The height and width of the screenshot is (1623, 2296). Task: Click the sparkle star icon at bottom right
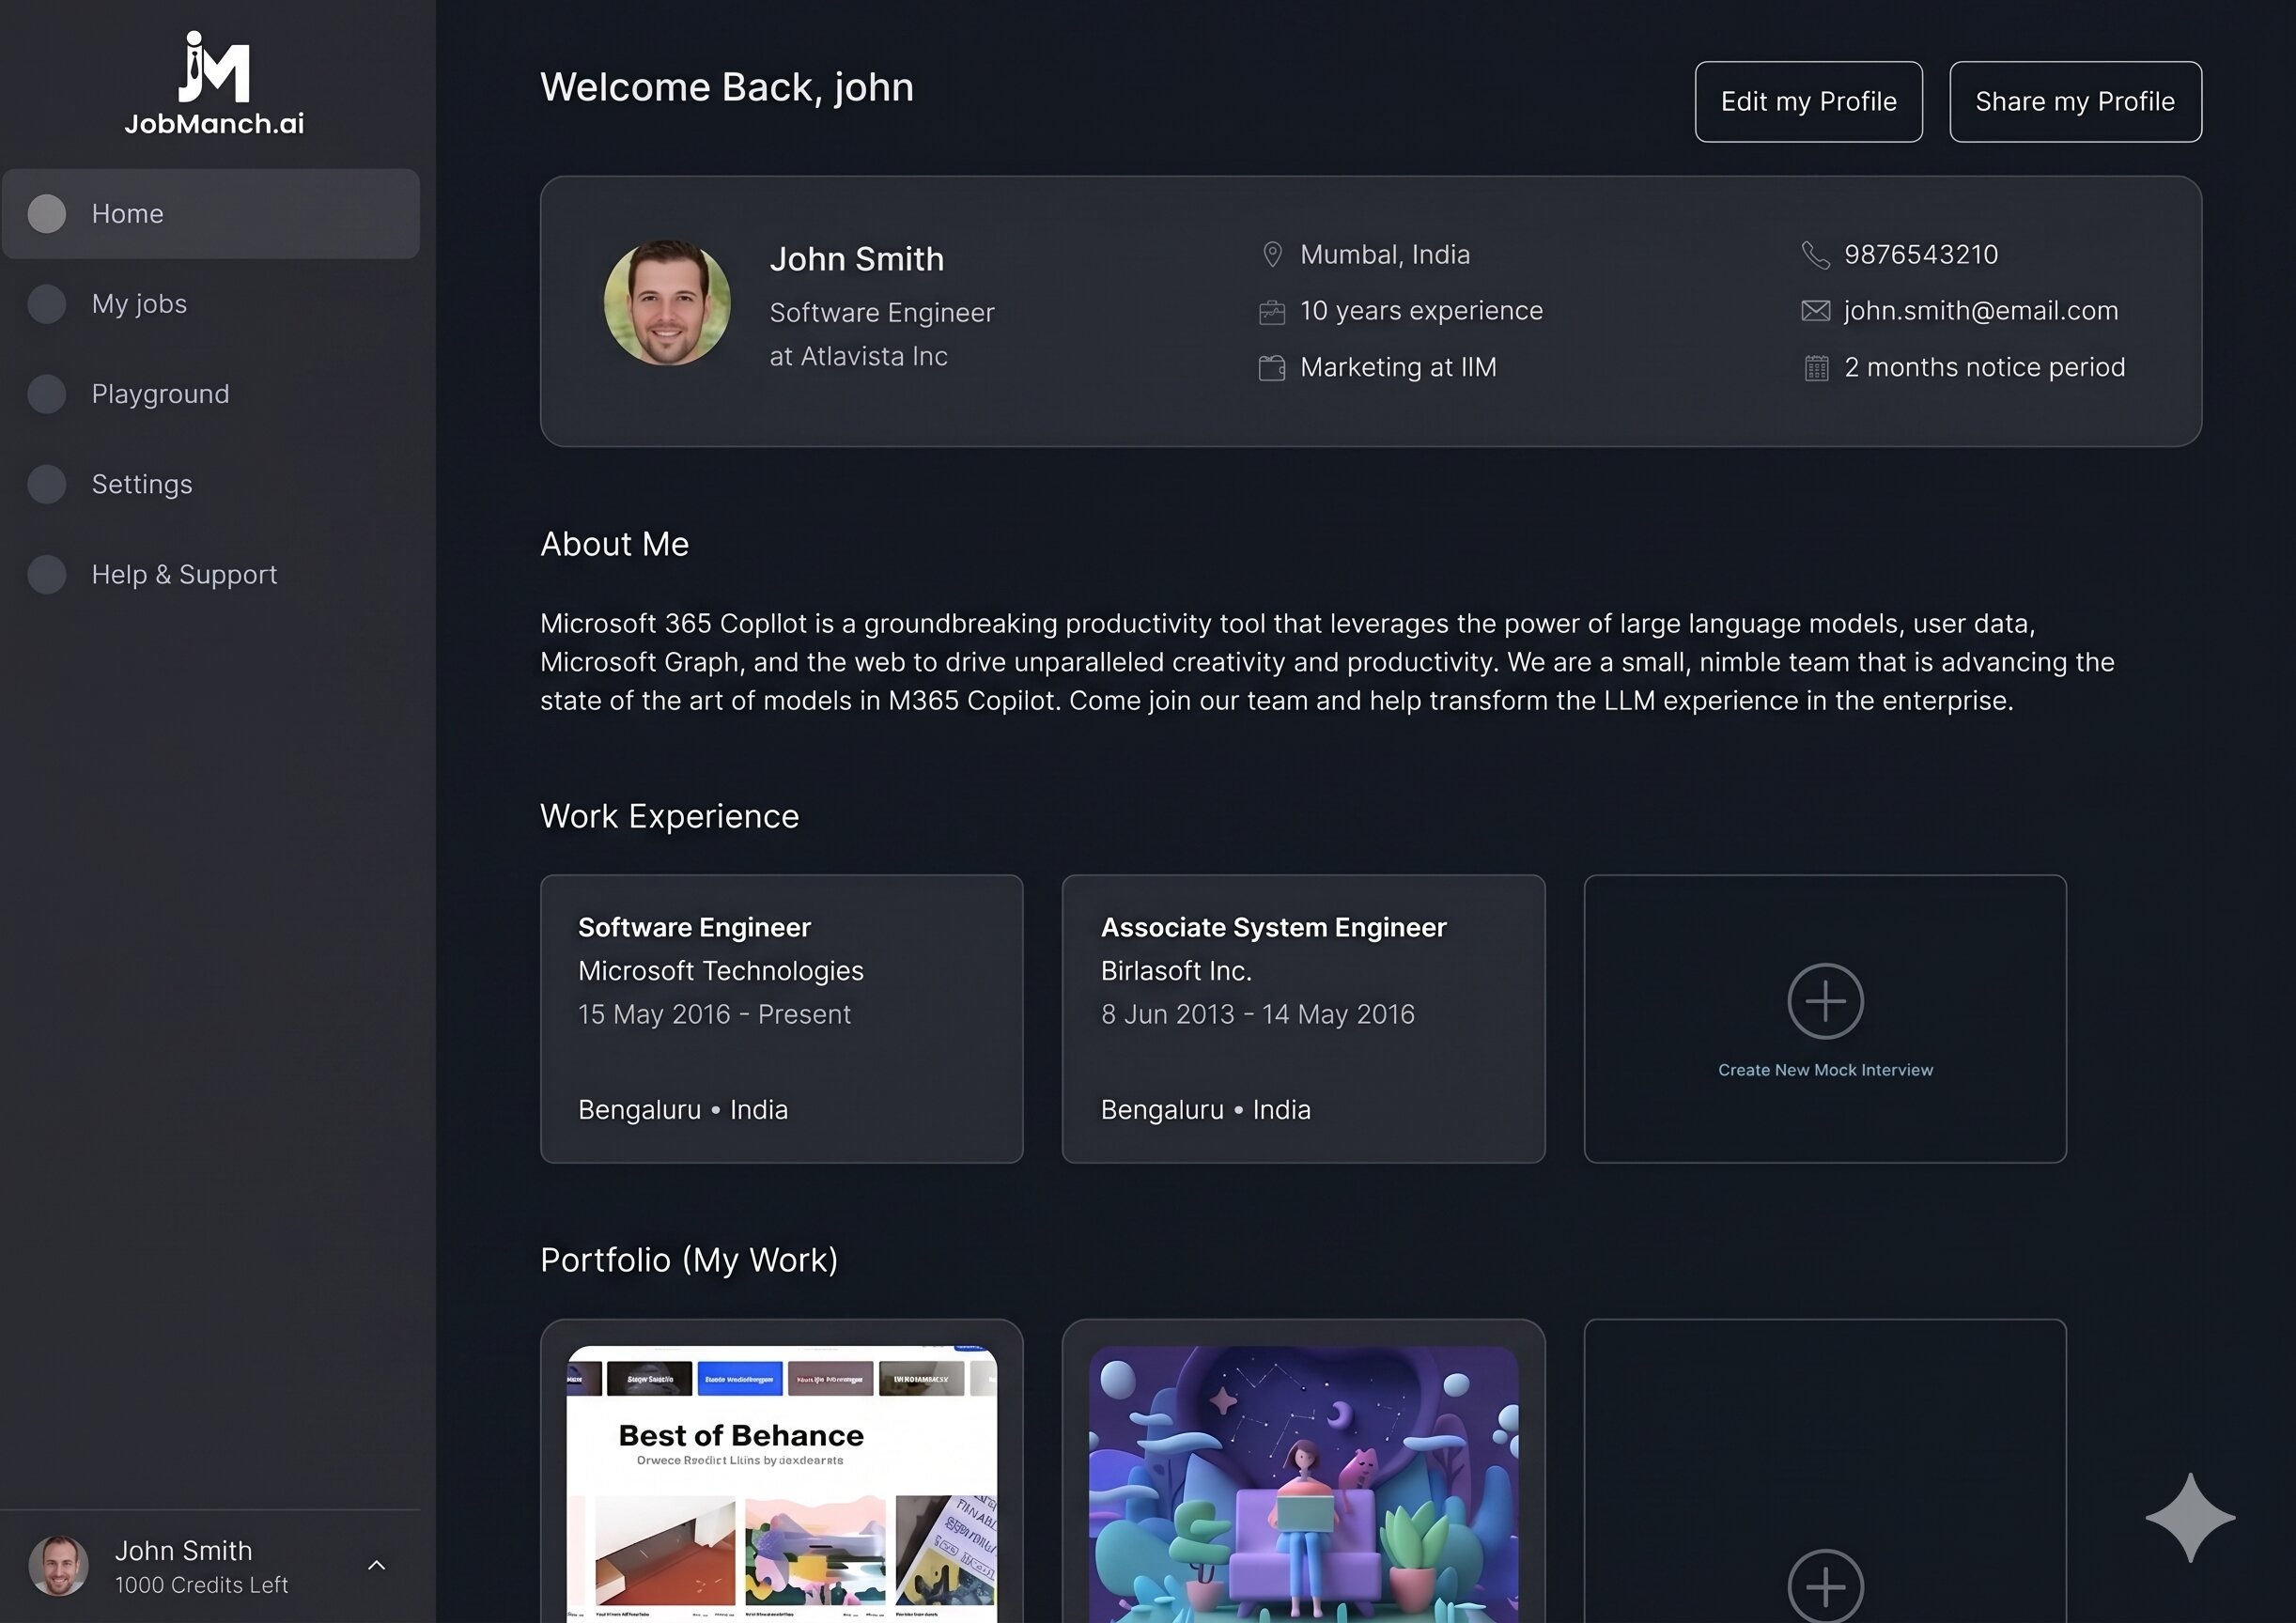click(x=2190, y=1517)
